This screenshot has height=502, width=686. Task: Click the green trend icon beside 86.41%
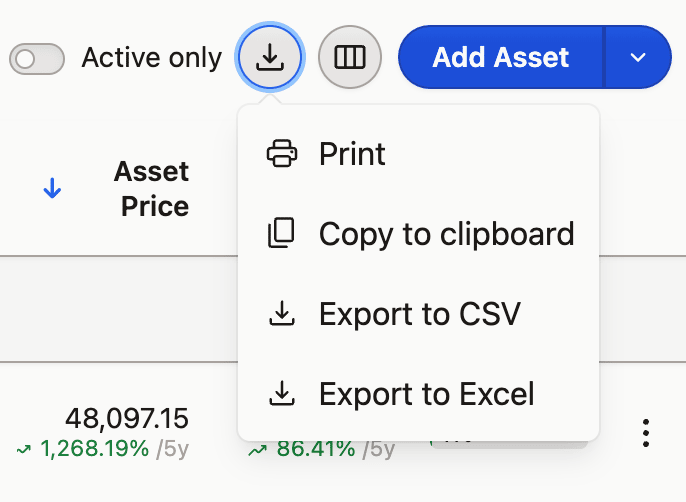(x=257, y=449)
